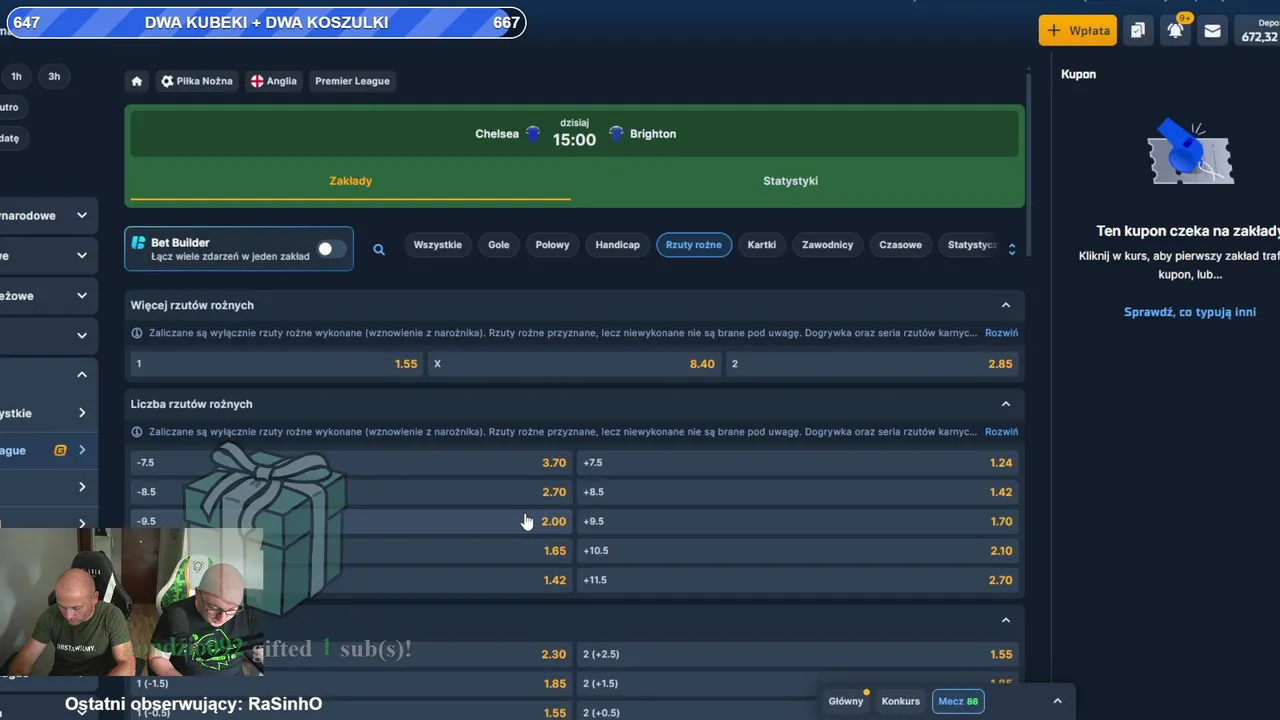Collapse the handicap section below Liczba rzutów

point(1006,620)
